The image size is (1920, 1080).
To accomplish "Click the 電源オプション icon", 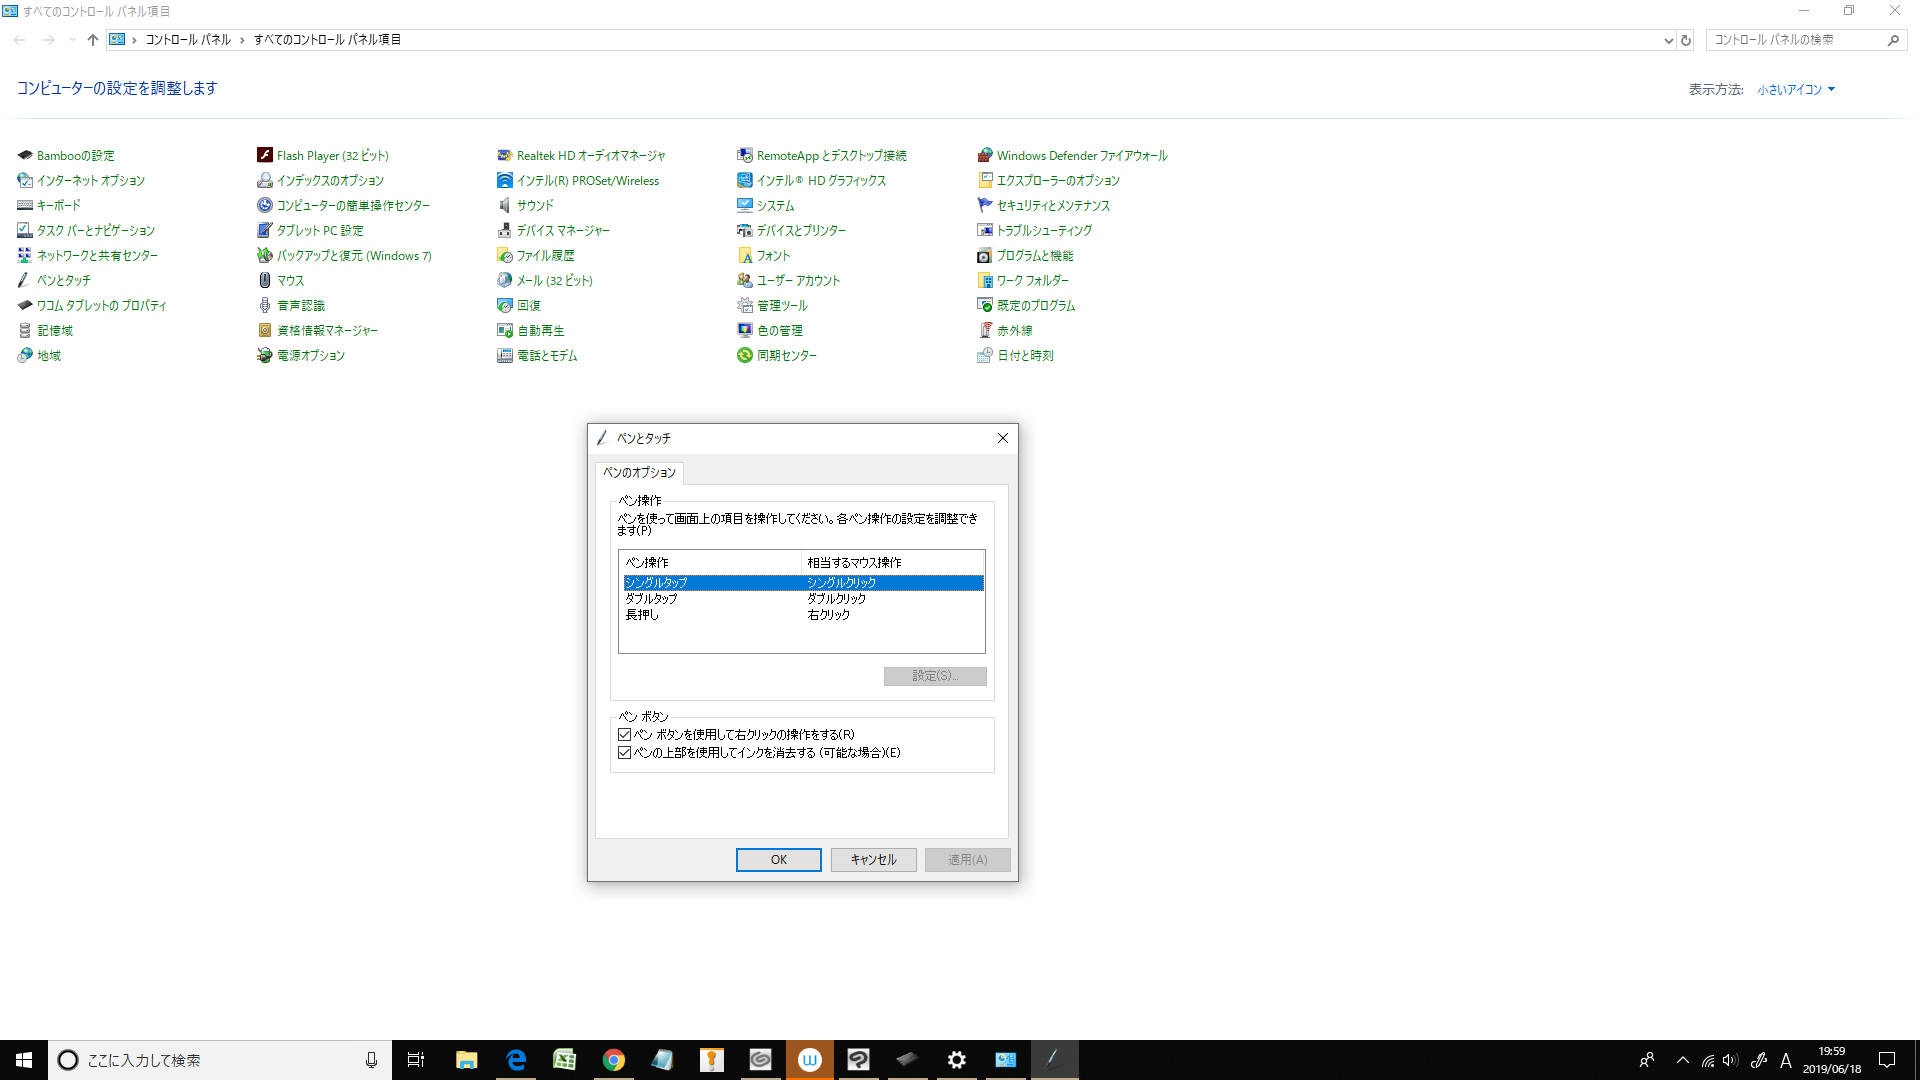I will coord(265,356).
